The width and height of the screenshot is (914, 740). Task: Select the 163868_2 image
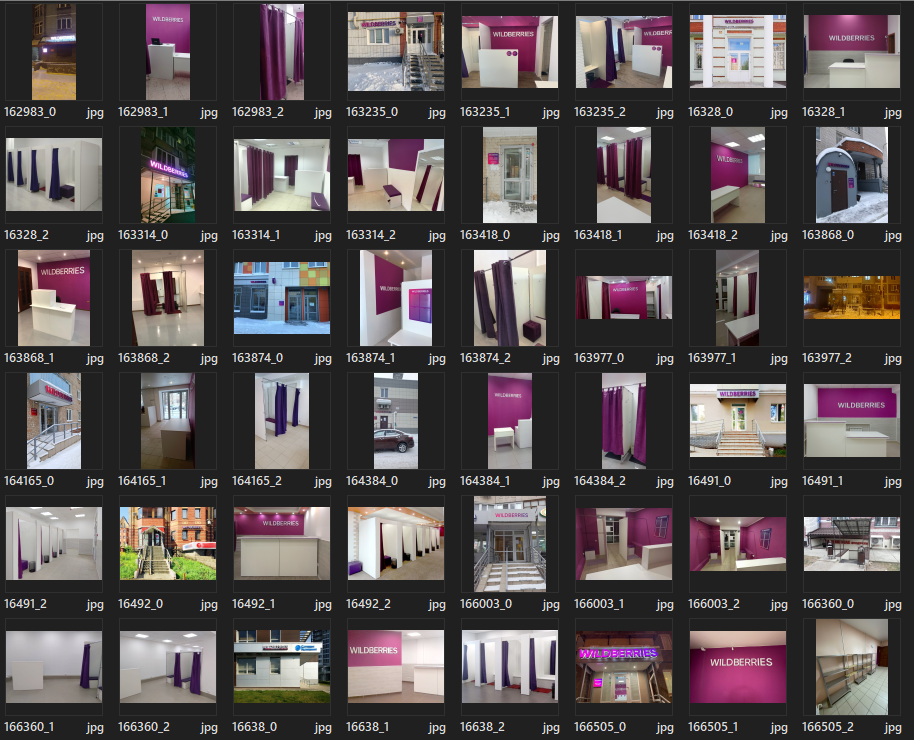coord(168,298)
